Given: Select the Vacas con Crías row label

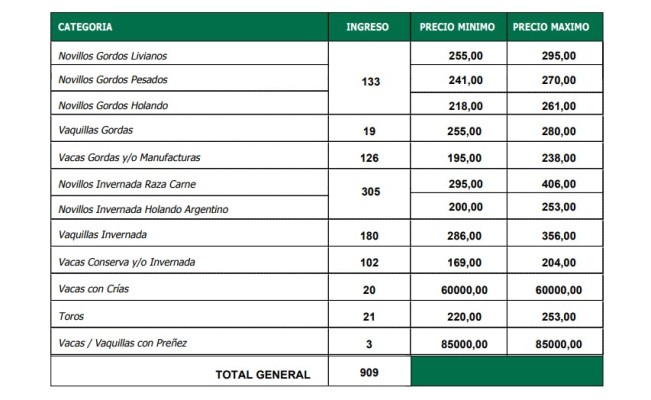Looking at the screenshot, I should tap(94, 289).
